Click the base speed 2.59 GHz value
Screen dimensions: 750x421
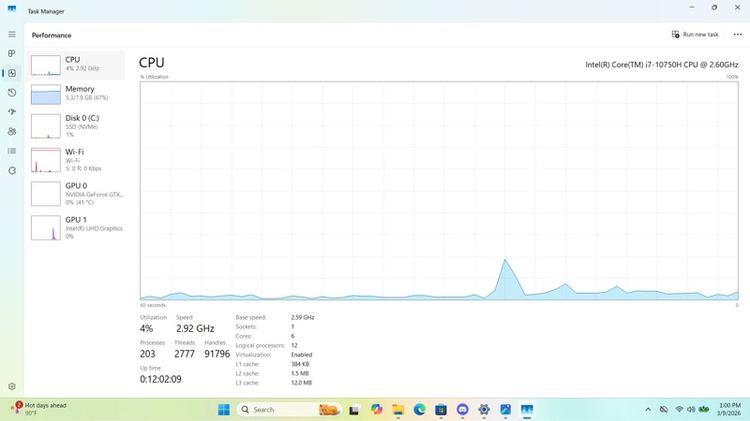[x=303, y=317]
